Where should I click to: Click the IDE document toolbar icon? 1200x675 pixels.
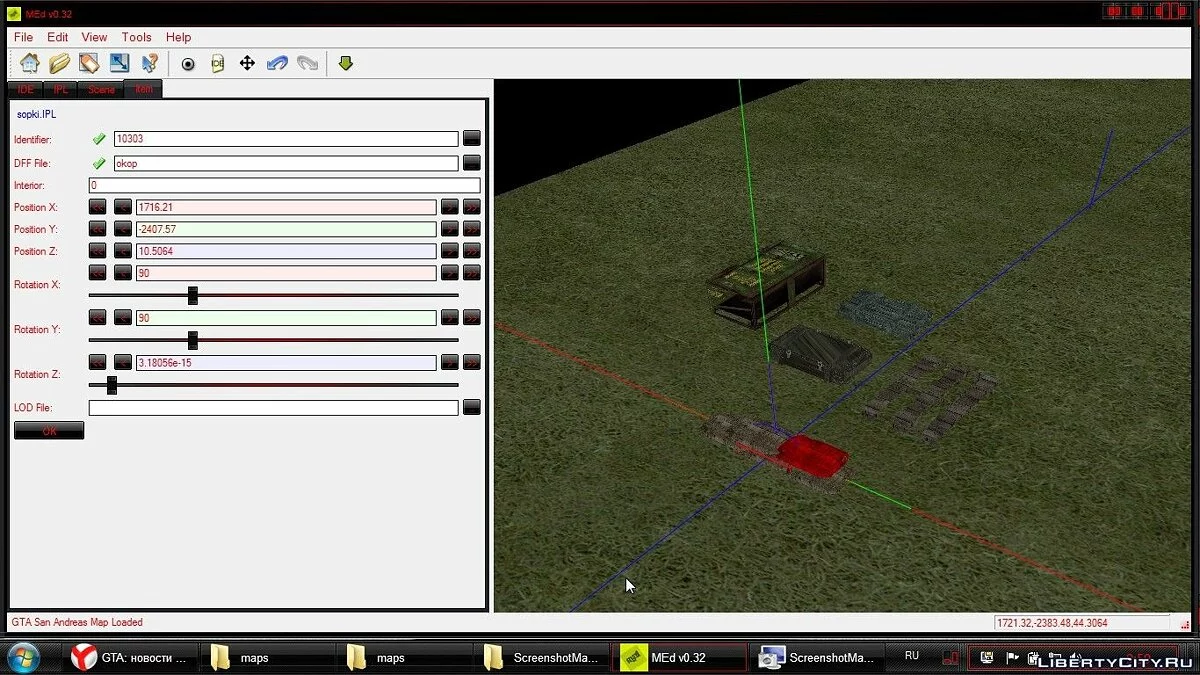pos(217,64)
